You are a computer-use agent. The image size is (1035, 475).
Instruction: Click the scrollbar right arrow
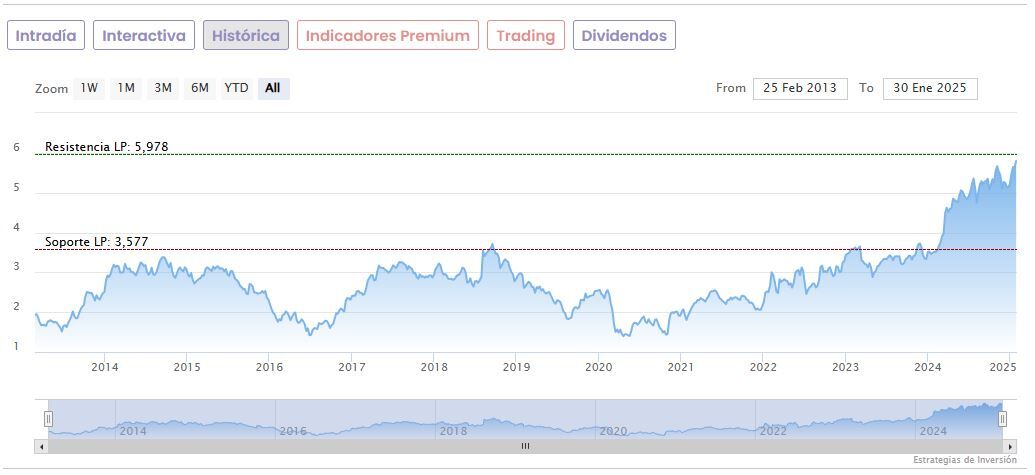click(1009, 446)
